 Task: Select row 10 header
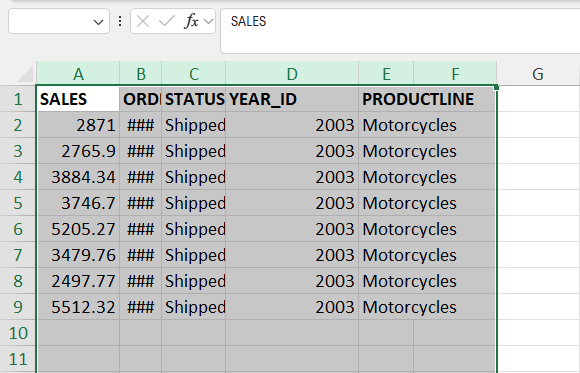(18, 333)
